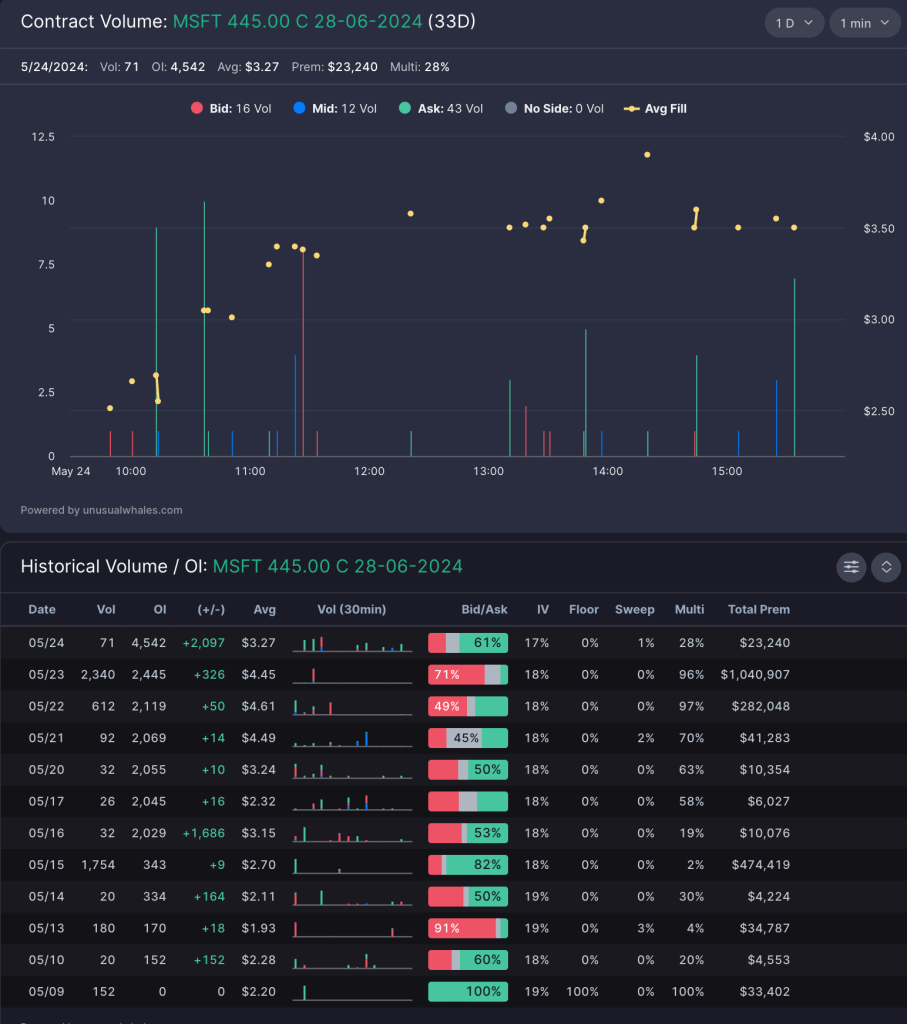This screenshot has height=1024, width=907.
Task: Open the 1 min interval dropdown
Action: [864, 23]
